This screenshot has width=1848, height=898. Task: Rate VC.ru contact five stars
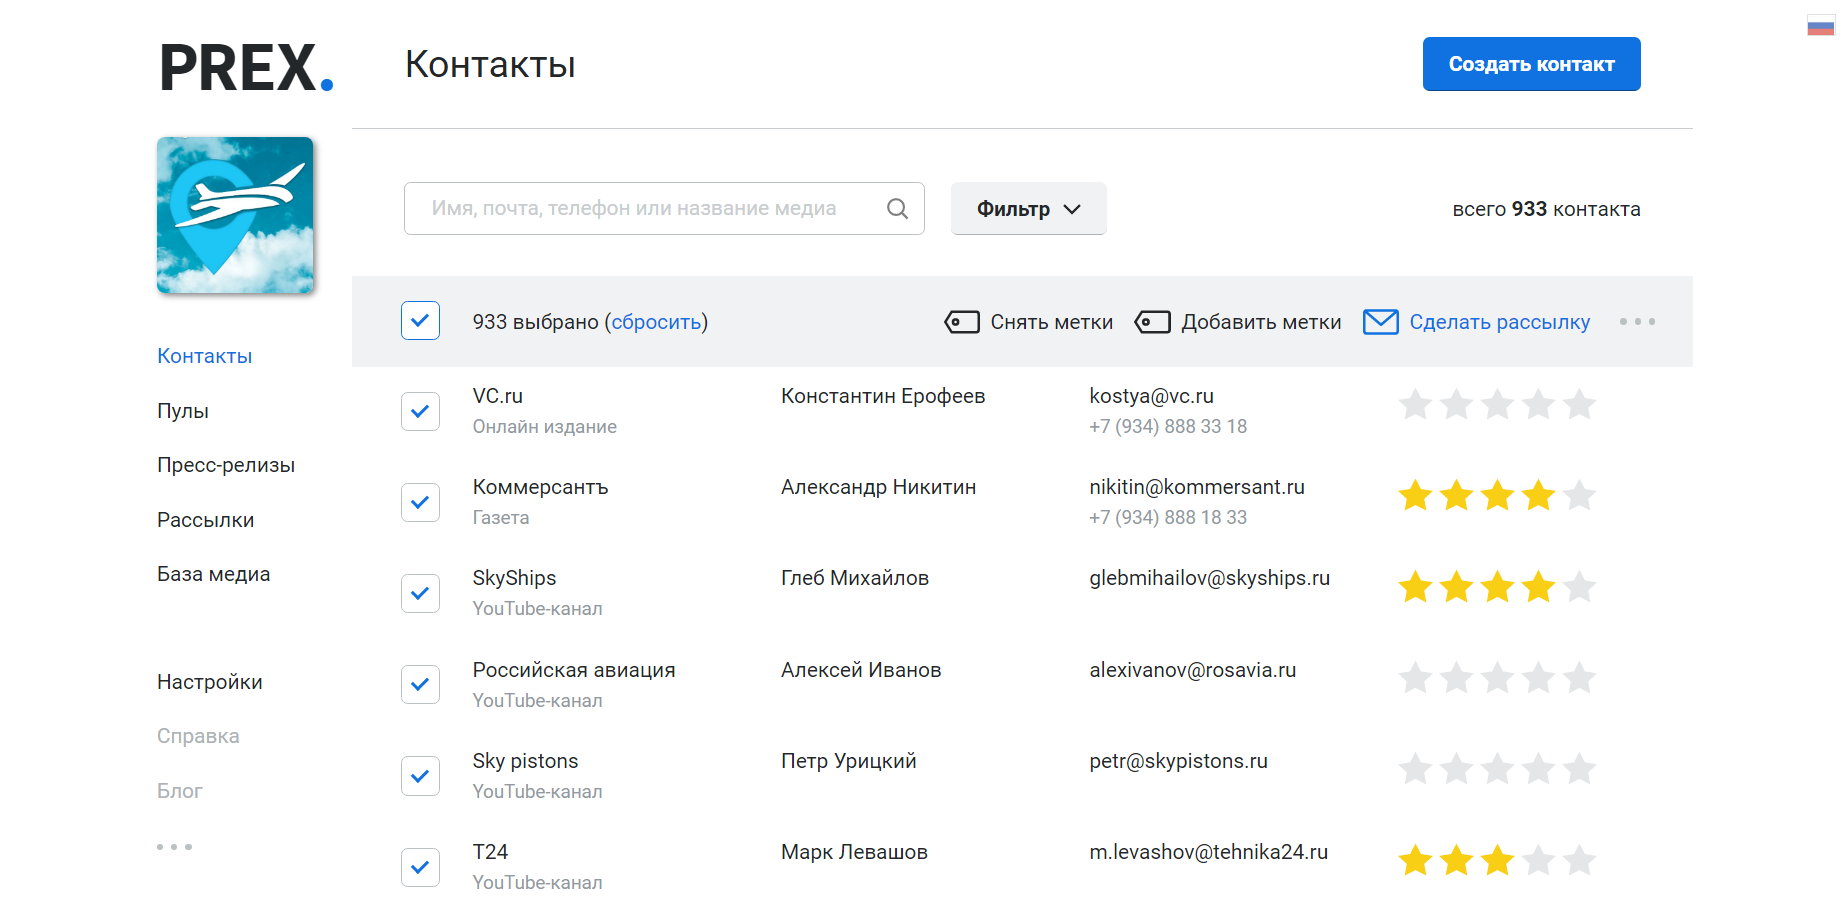click(x=1579, y=405)
